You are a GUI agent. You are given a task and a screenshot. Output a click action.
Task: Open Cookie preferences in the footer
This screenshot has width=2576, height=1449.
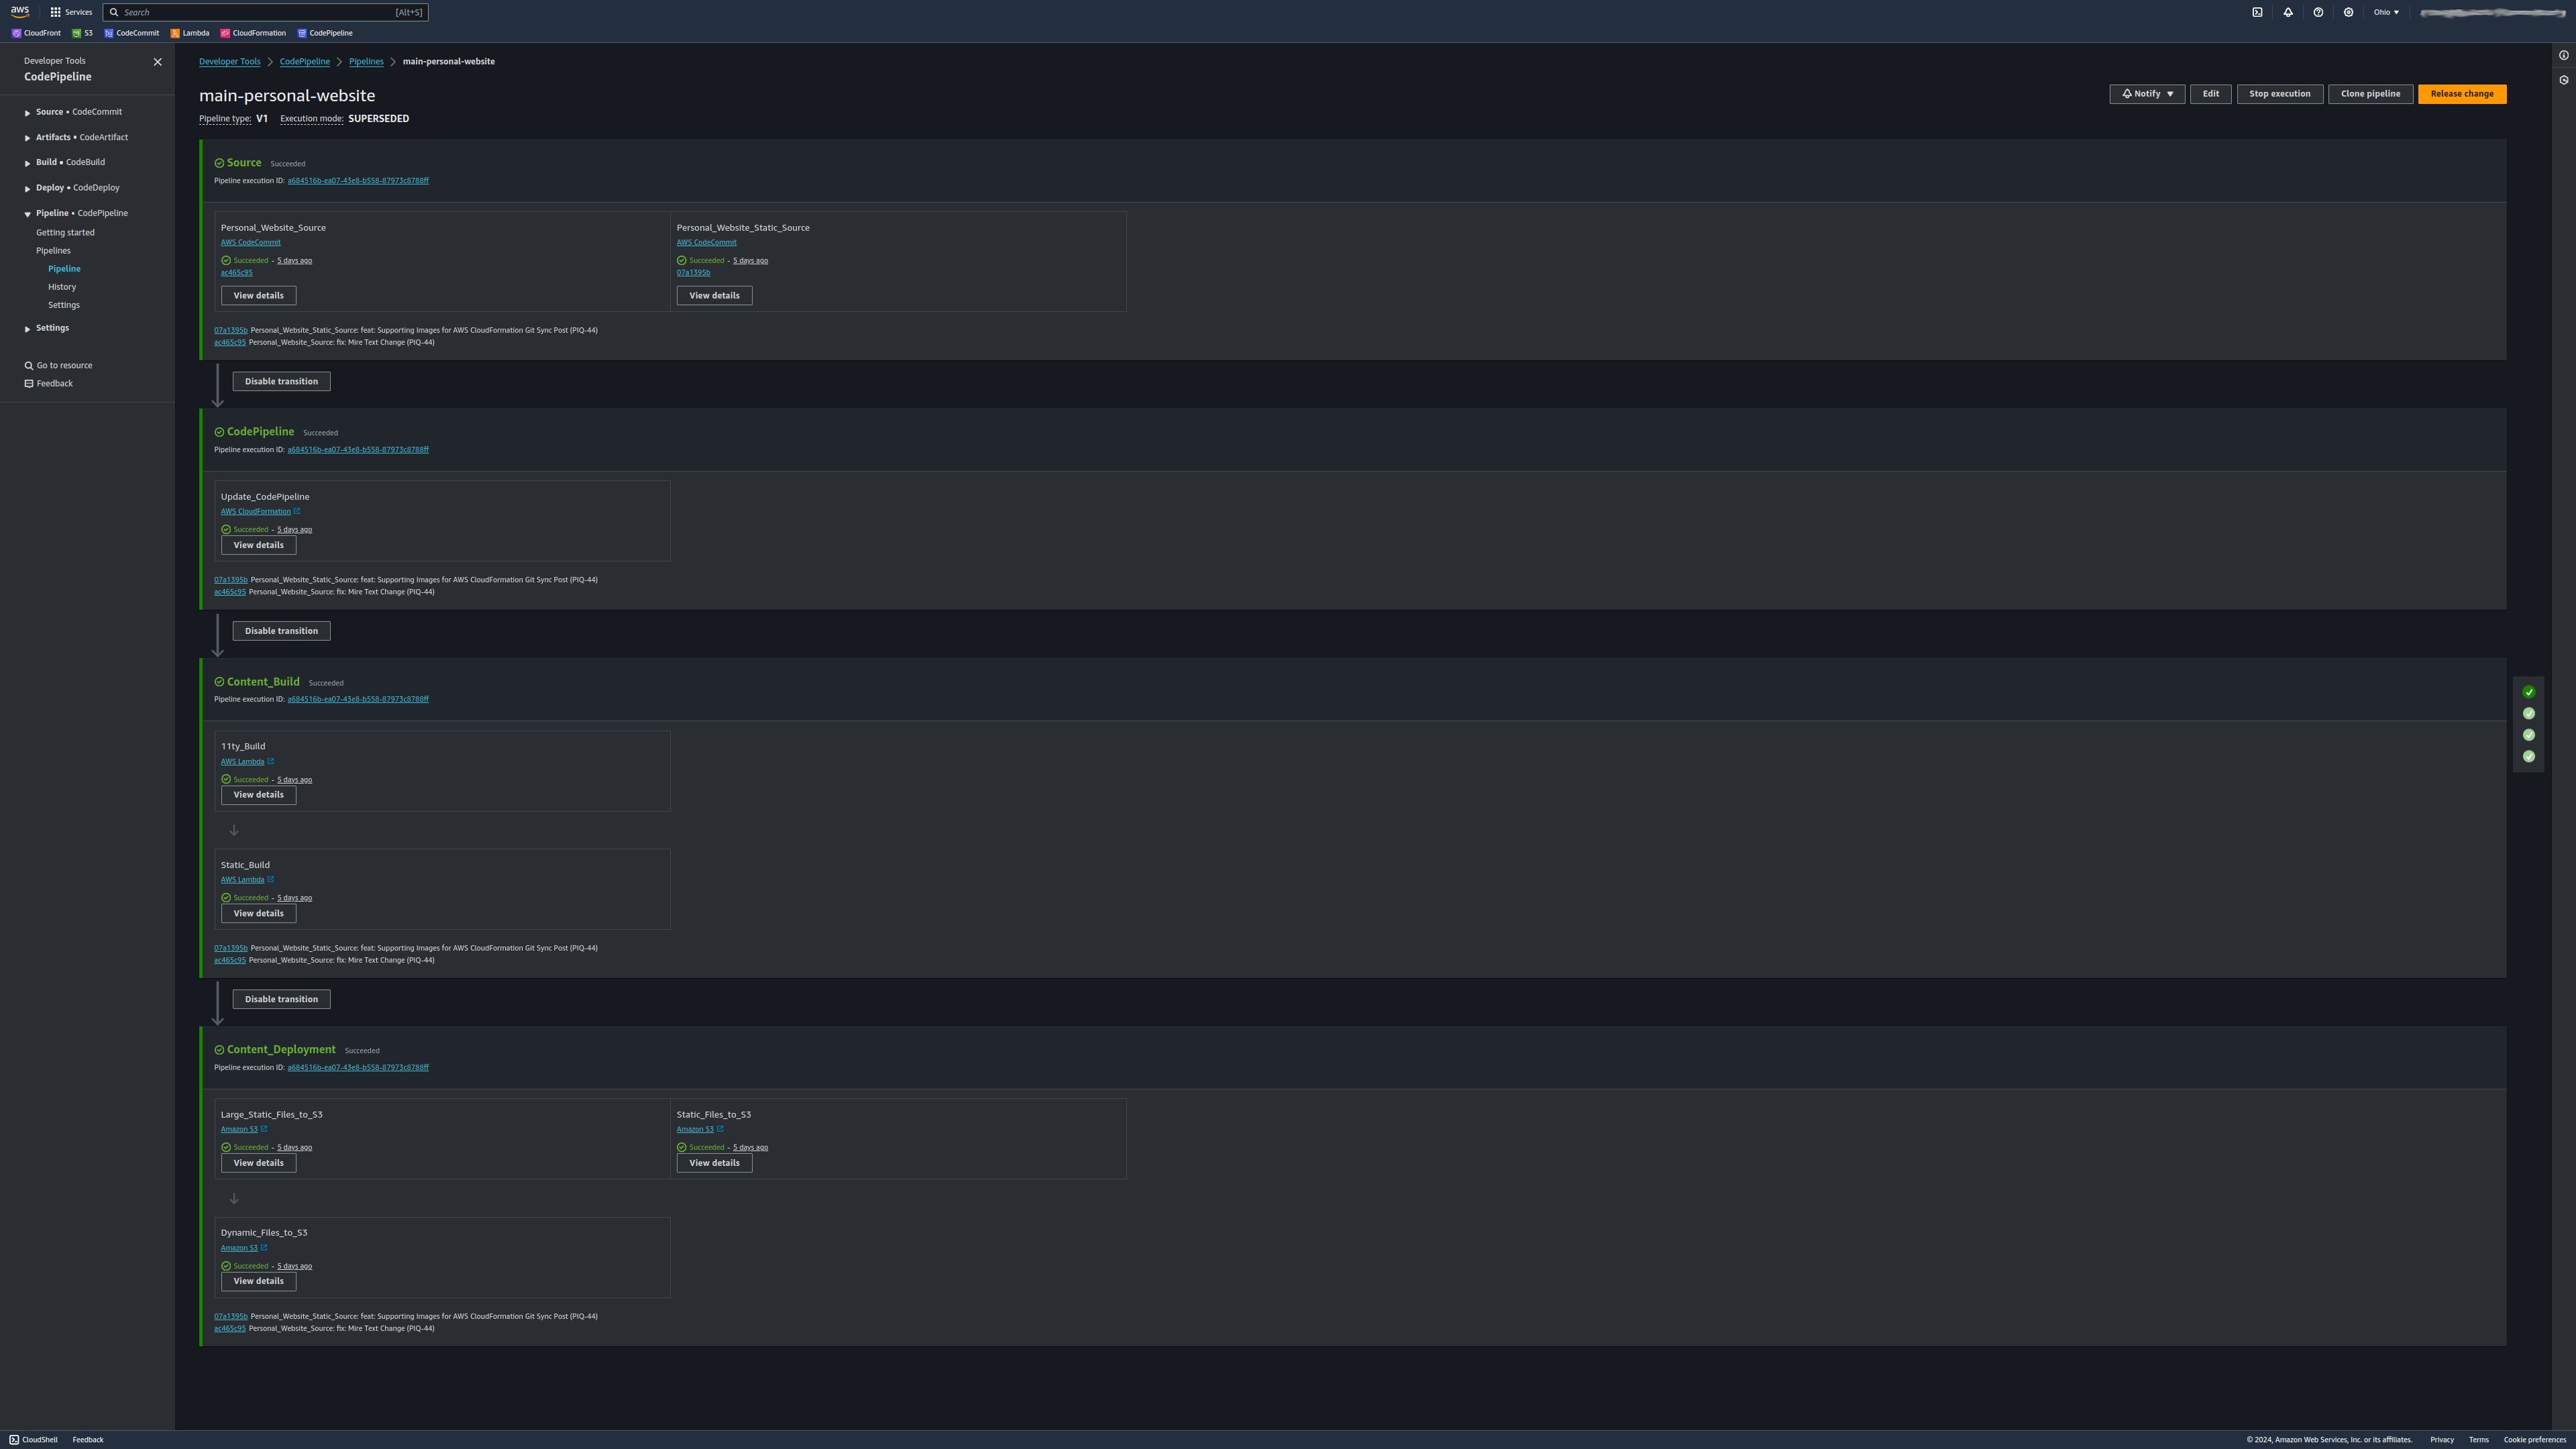(x=2534, y=1440)
